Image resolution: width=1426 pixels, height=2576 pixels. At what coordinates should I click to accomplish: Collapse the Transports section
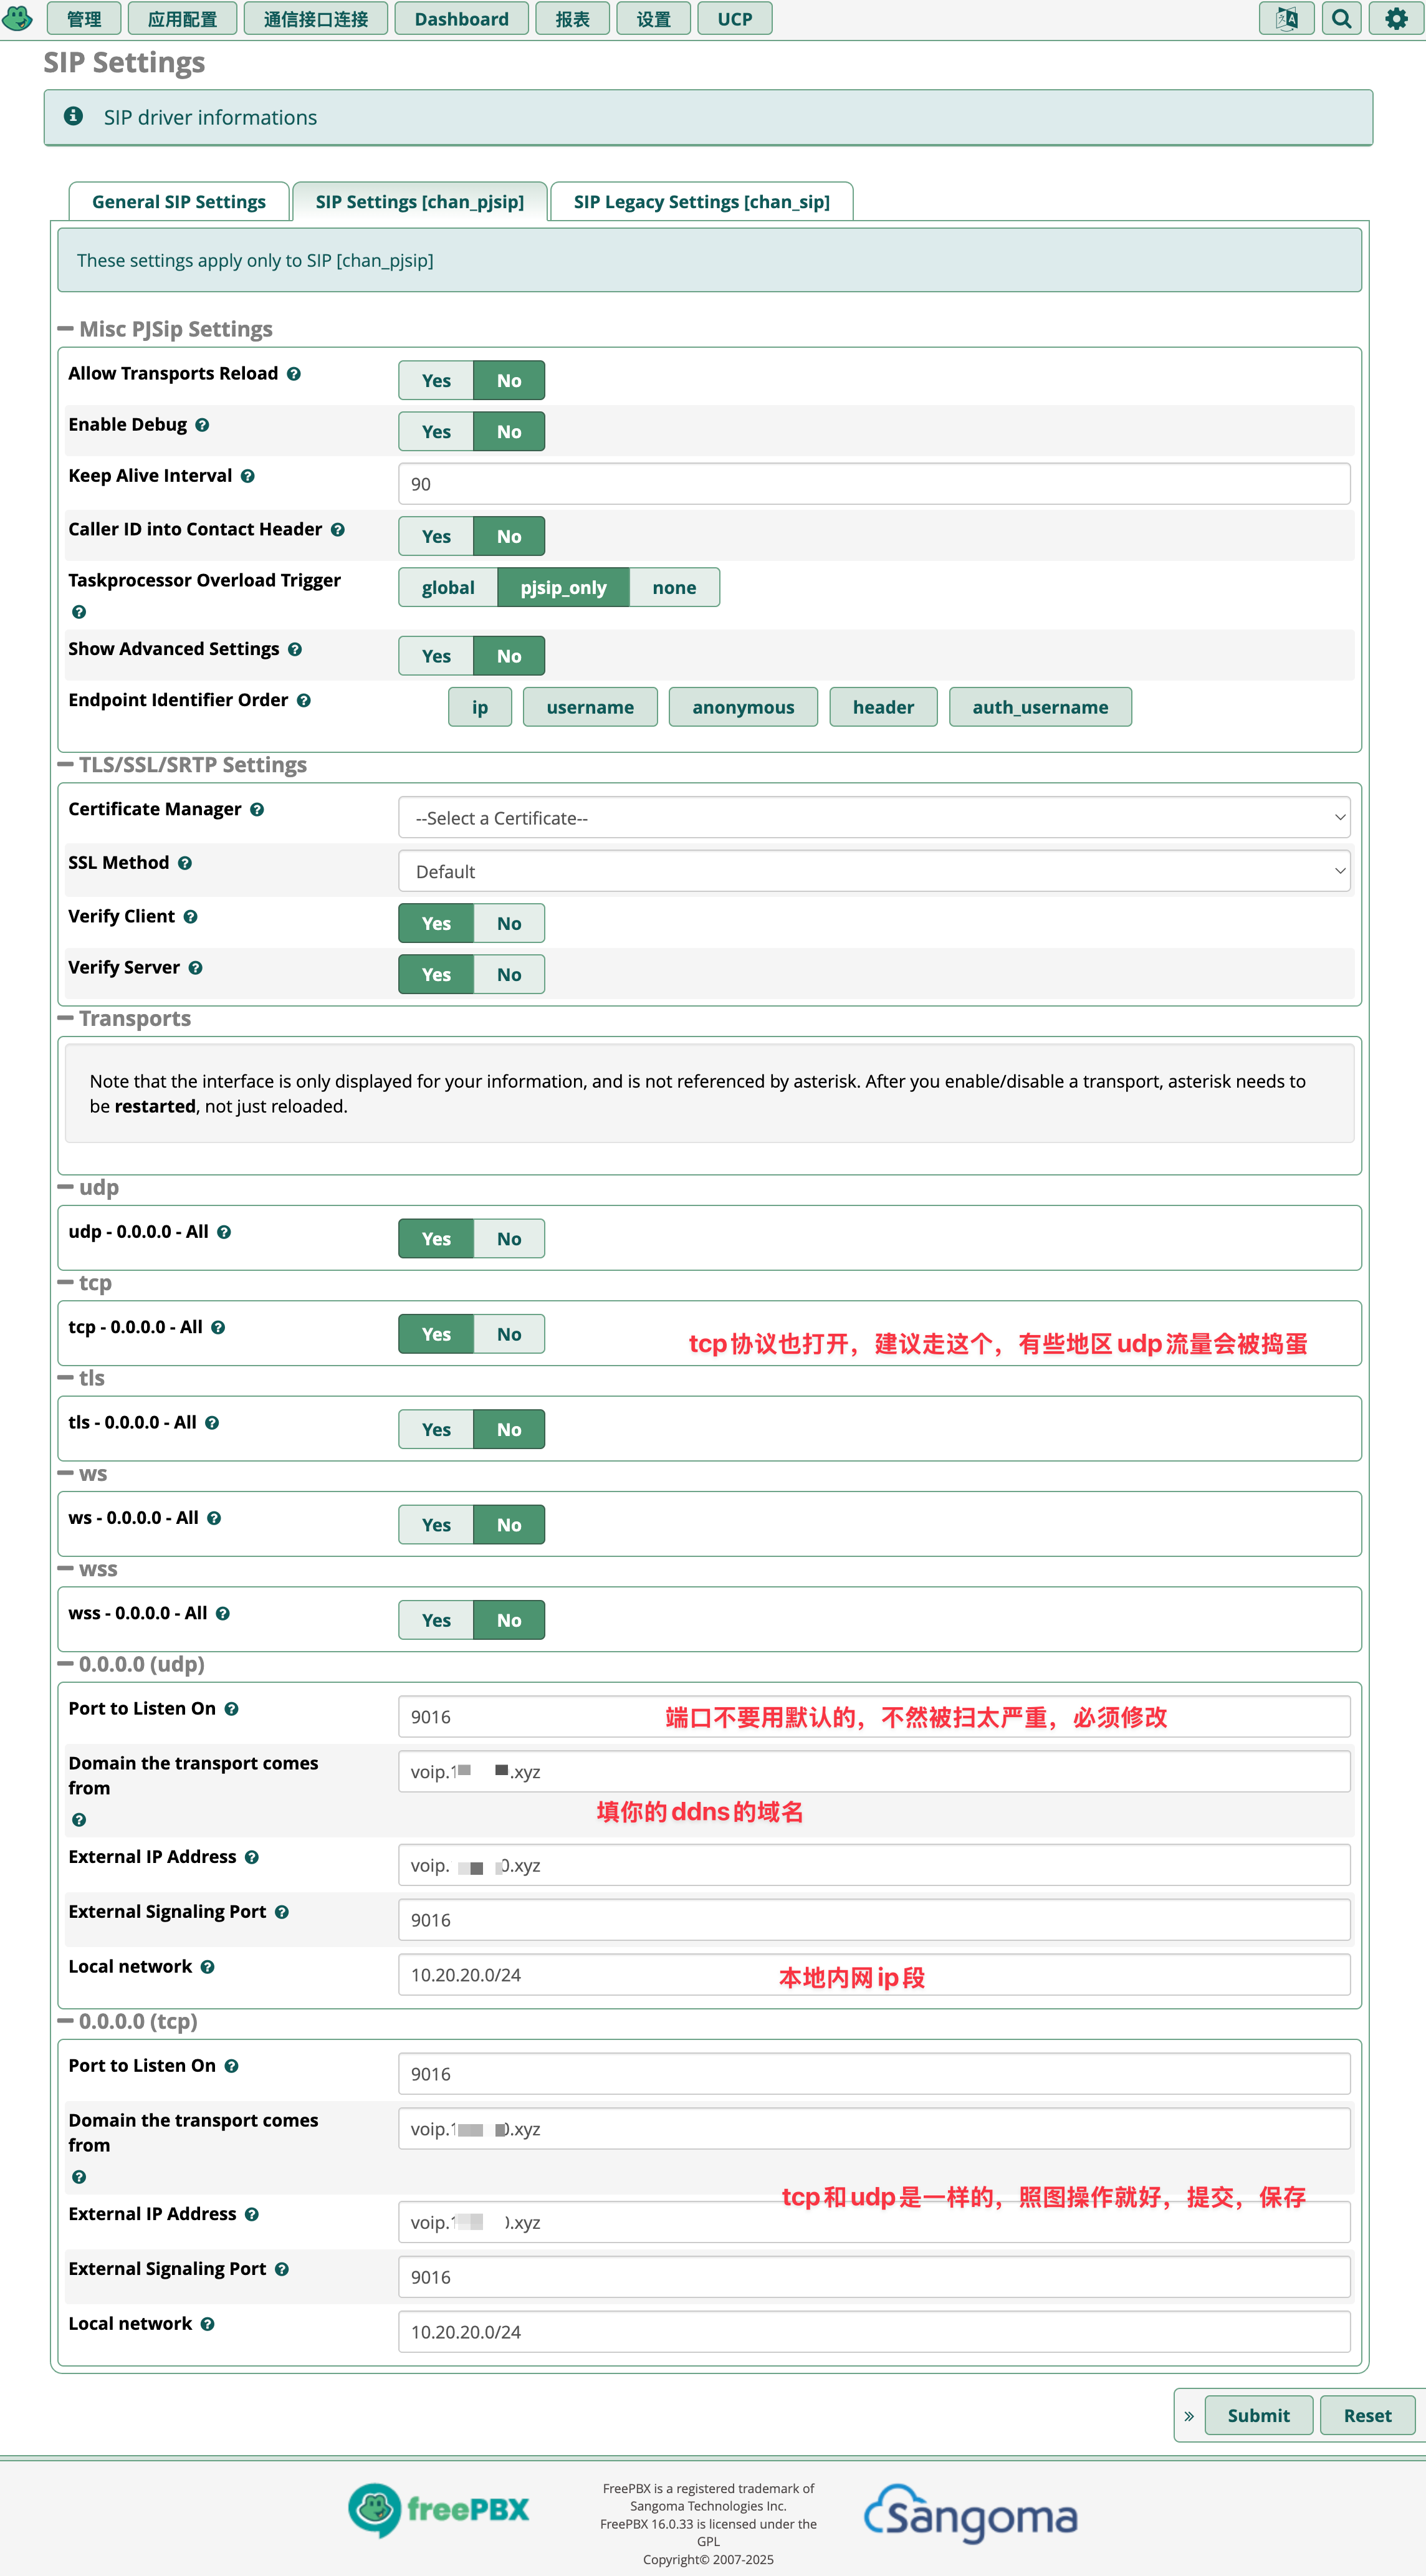(x=125, y=1019)
